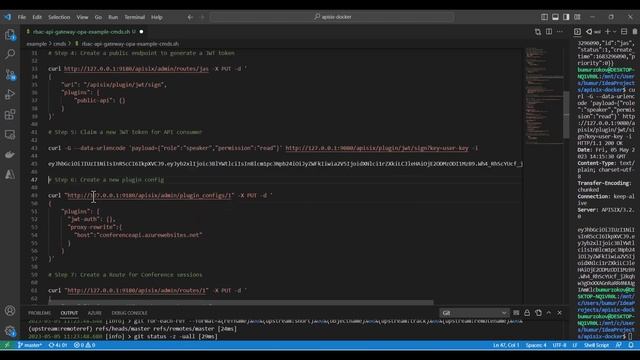Open the remote window indicator in status bar
This screenshot has height=360, width=640.
[x=7, y=345]
